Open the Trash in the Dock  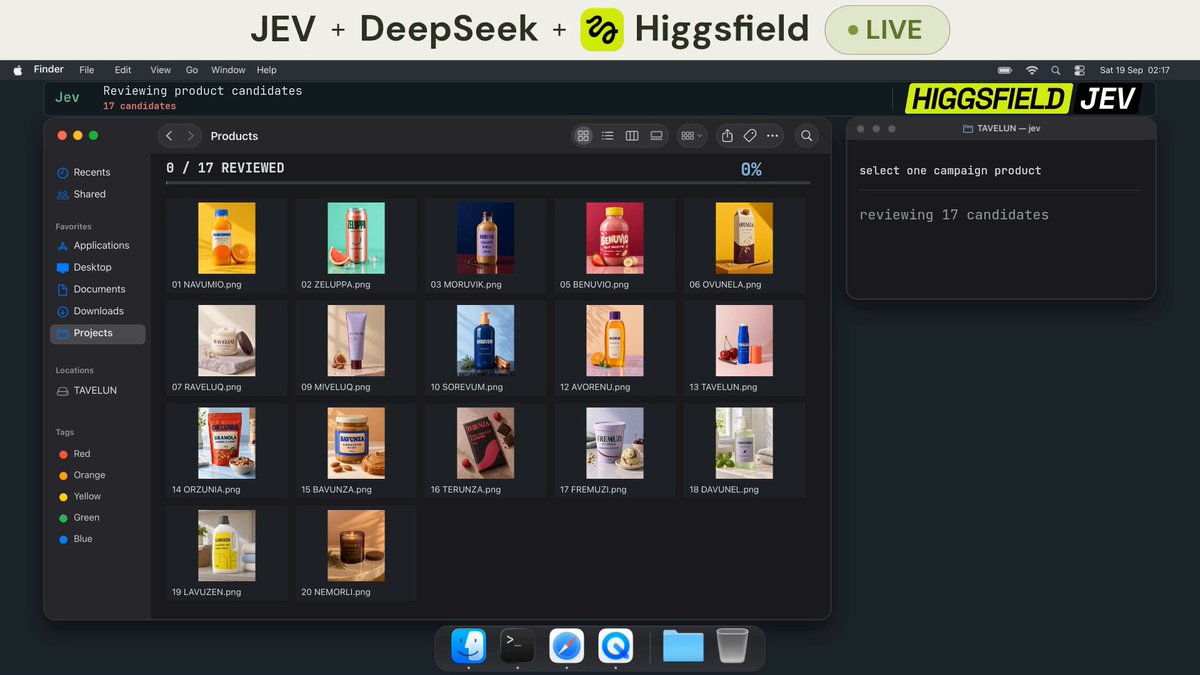click(732, 646)
